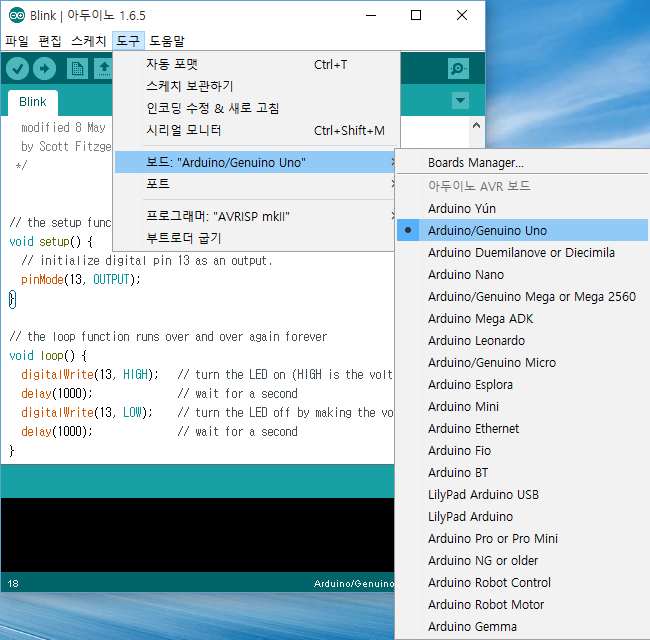Click the digitalWrite(13, LOW) line
This screenshot has width=650, height=640.
point(87,412)
